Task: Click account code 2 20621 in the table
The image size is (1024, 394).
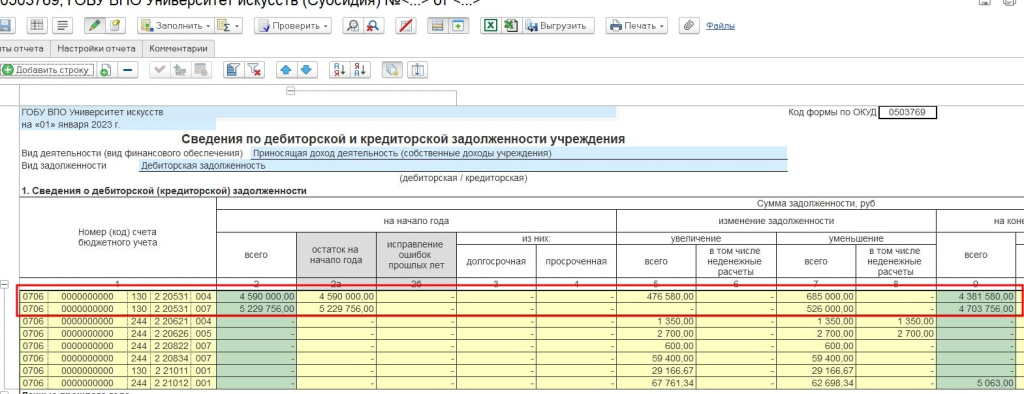Action: click(x=171, y=321)
